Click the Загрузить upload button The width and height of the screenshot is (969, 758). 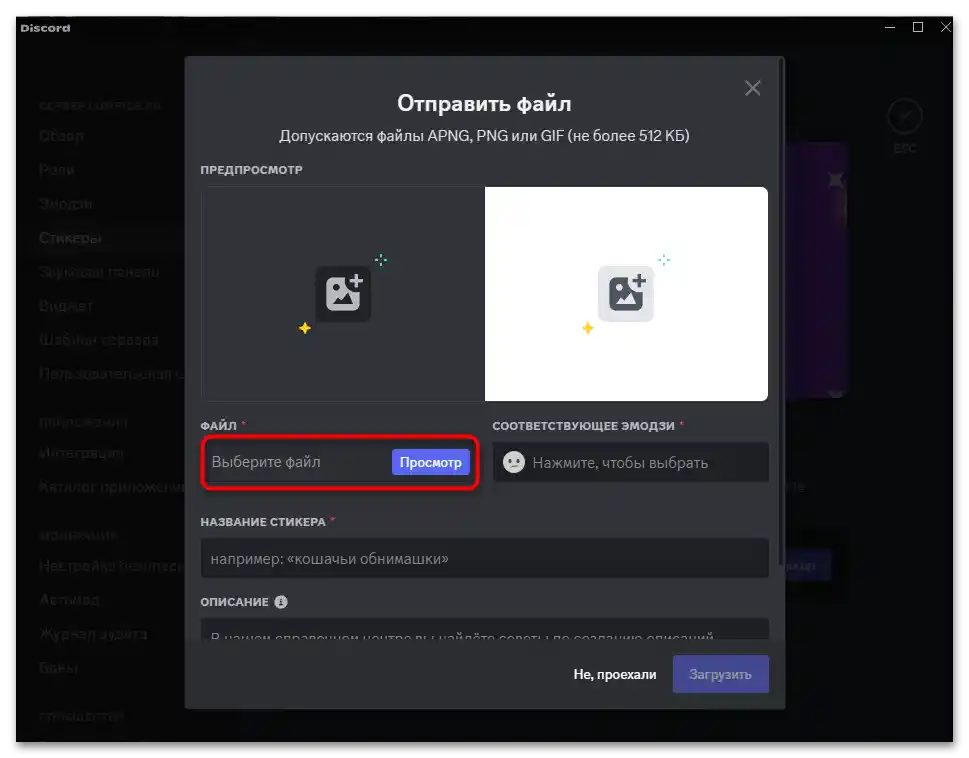(x=721, y=674)
